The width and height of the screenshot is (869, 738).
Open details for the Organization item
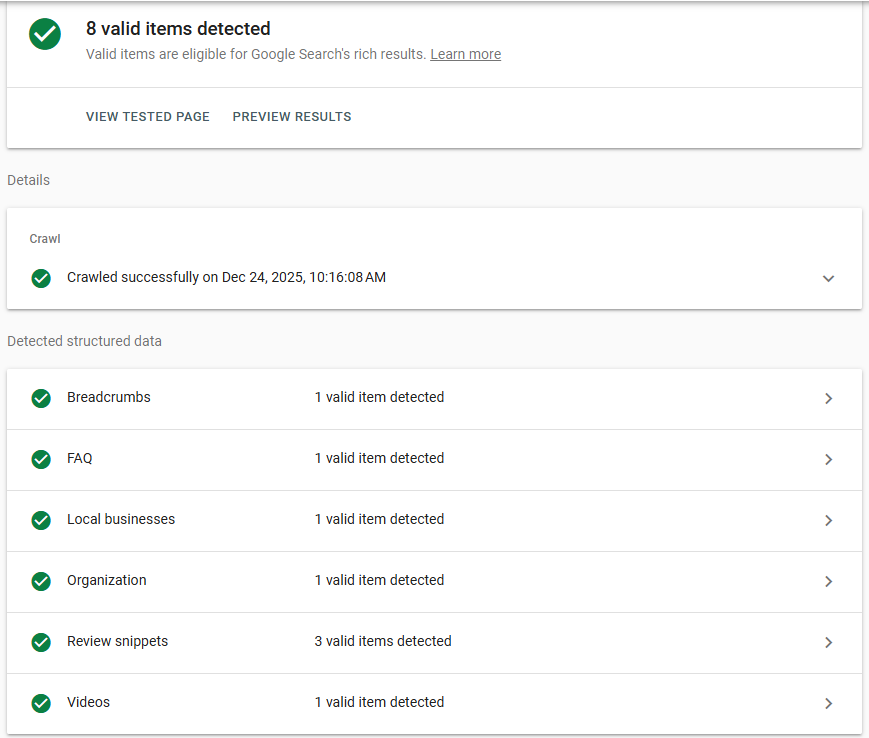click(x=828, y=581)
